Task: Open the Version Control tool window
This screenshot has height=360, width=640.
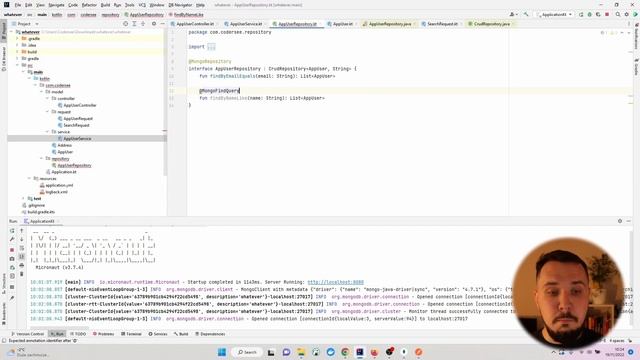Action: [x=27, y=334]
